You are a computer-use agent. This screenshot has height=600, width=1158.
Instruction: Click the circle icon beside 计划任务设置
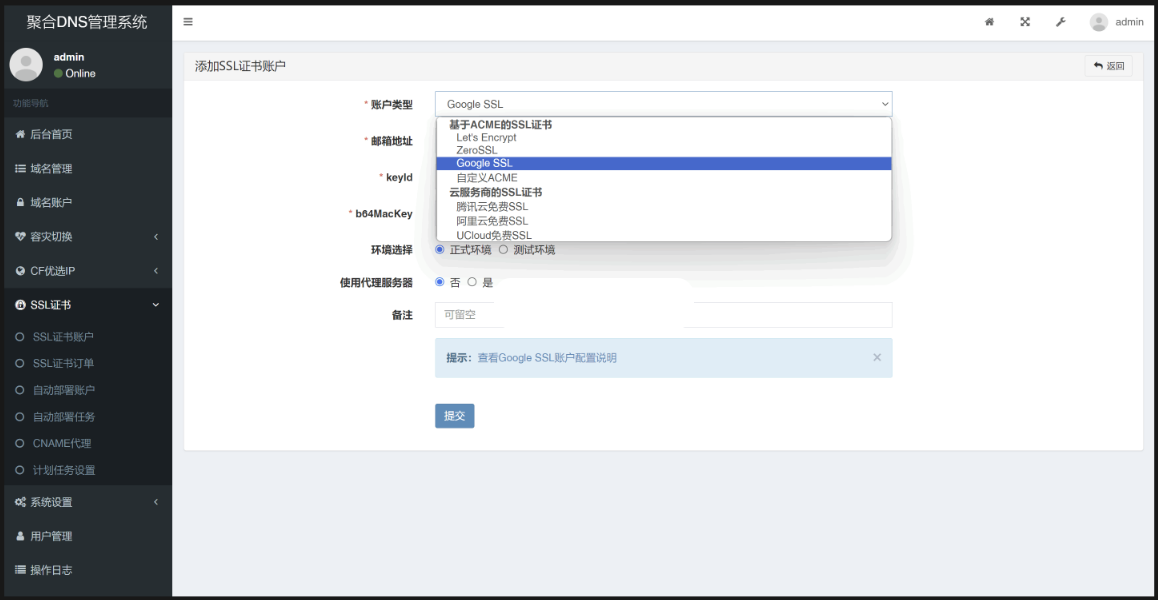(20, 470)
